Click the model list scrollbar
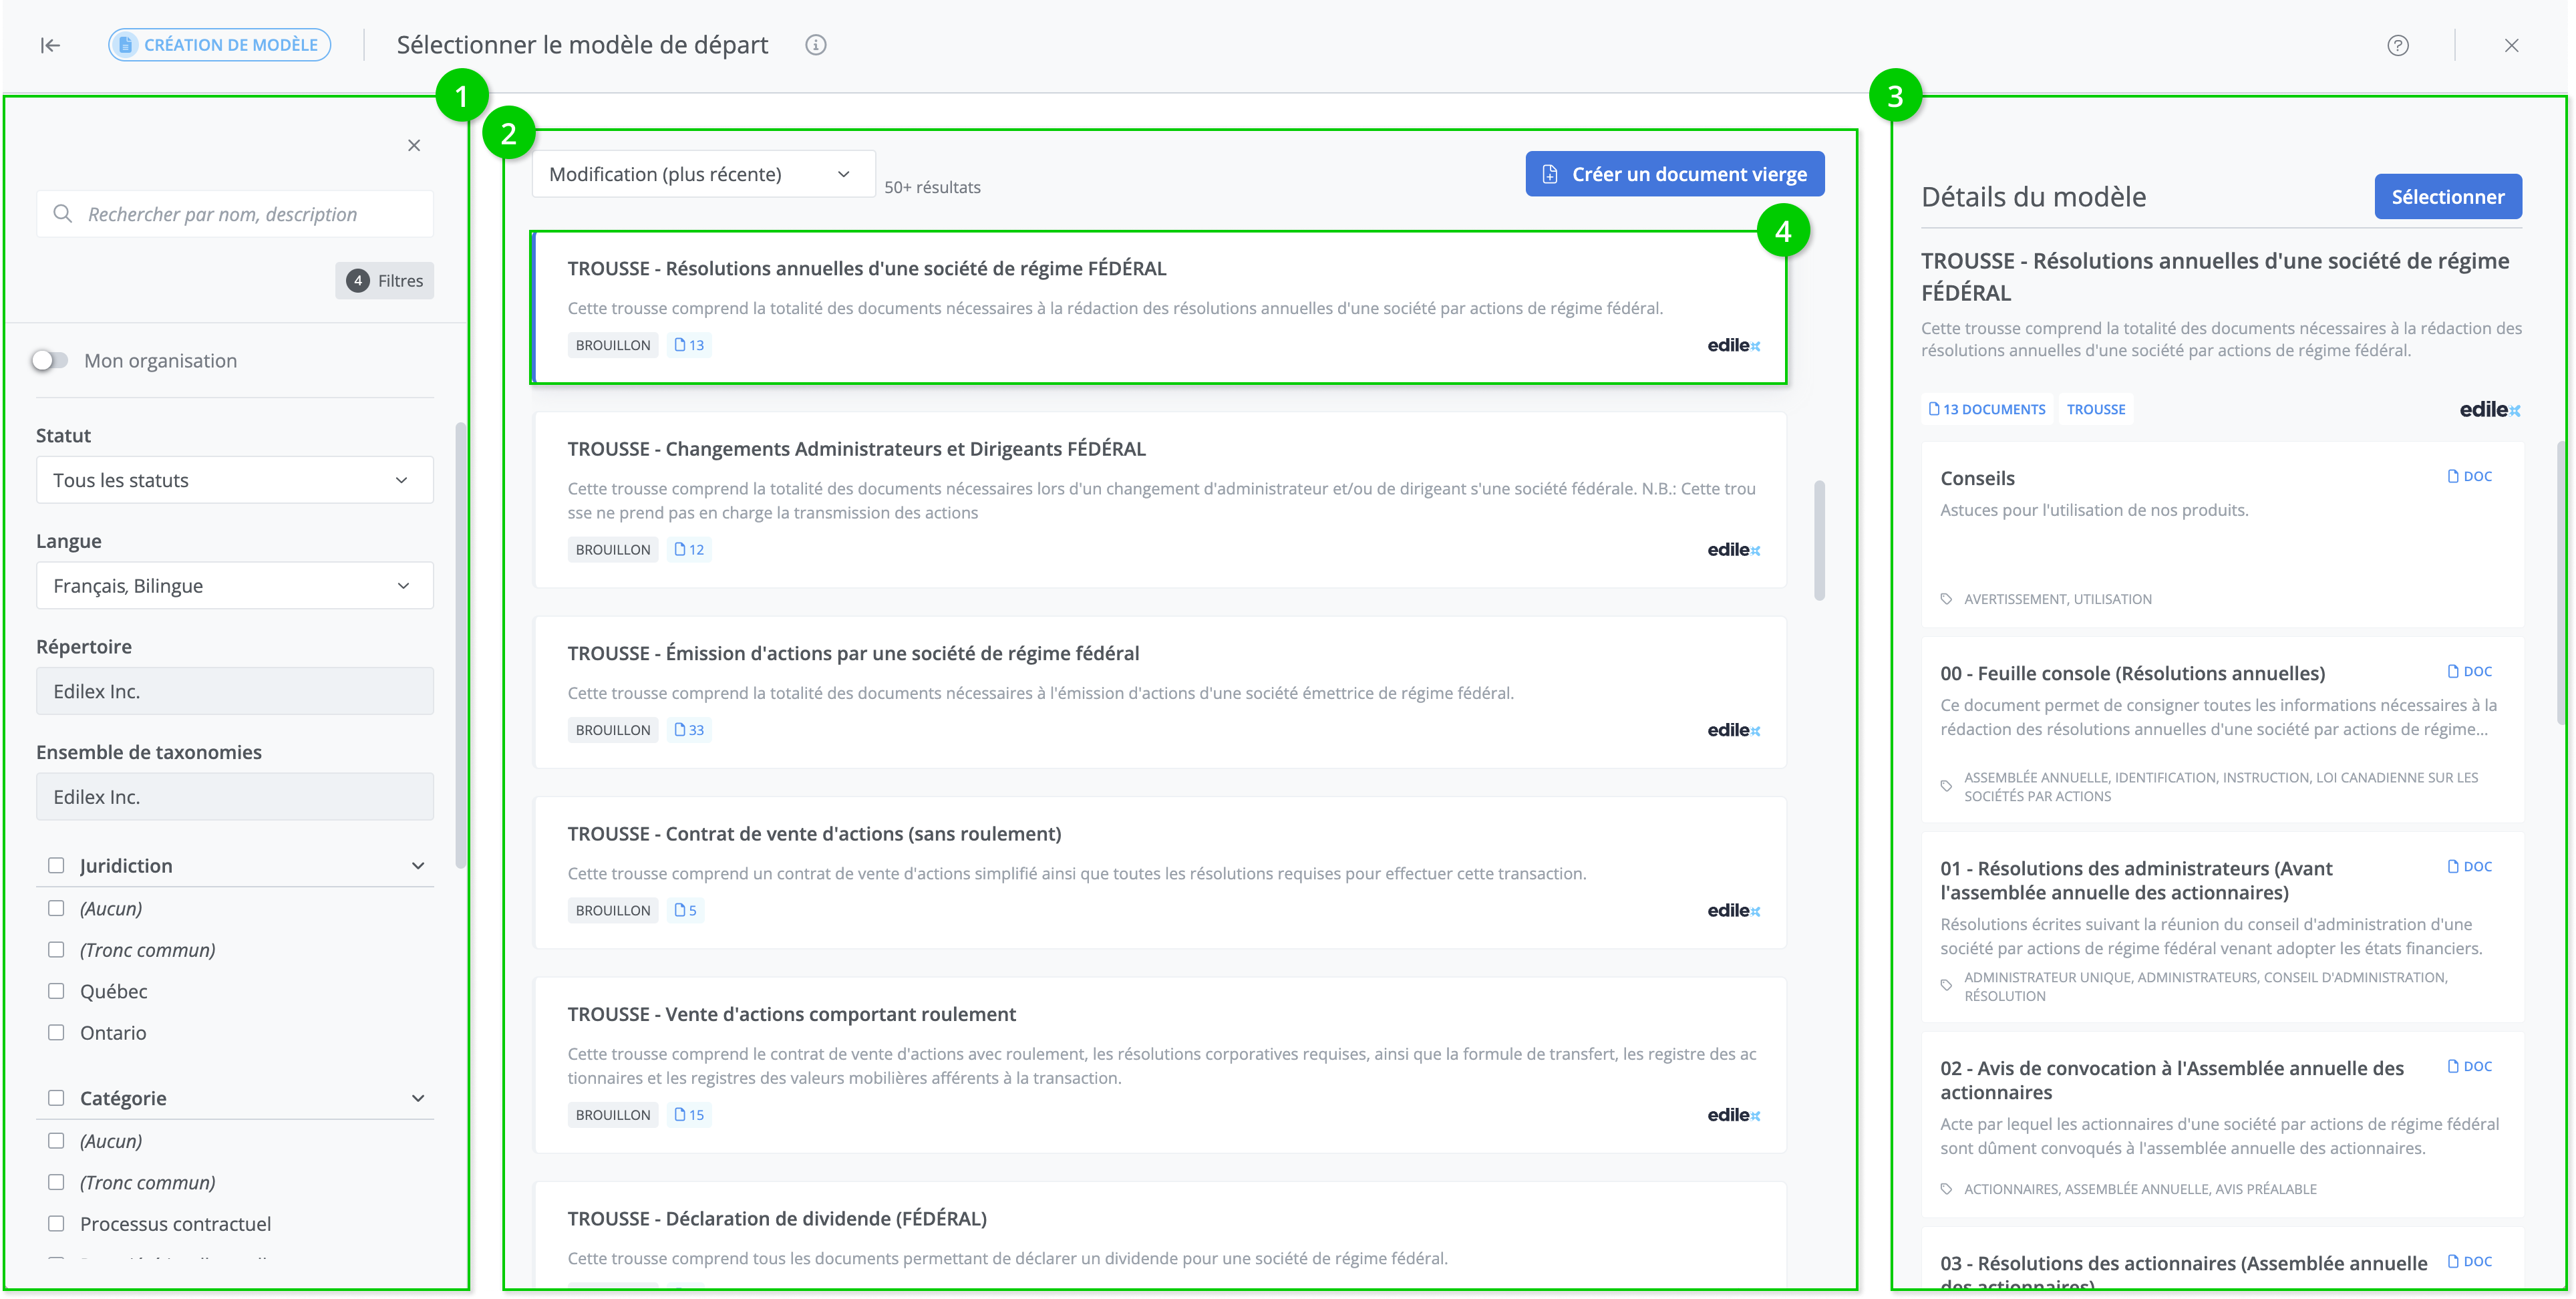2576x1299 pixels. (1819, 540)
